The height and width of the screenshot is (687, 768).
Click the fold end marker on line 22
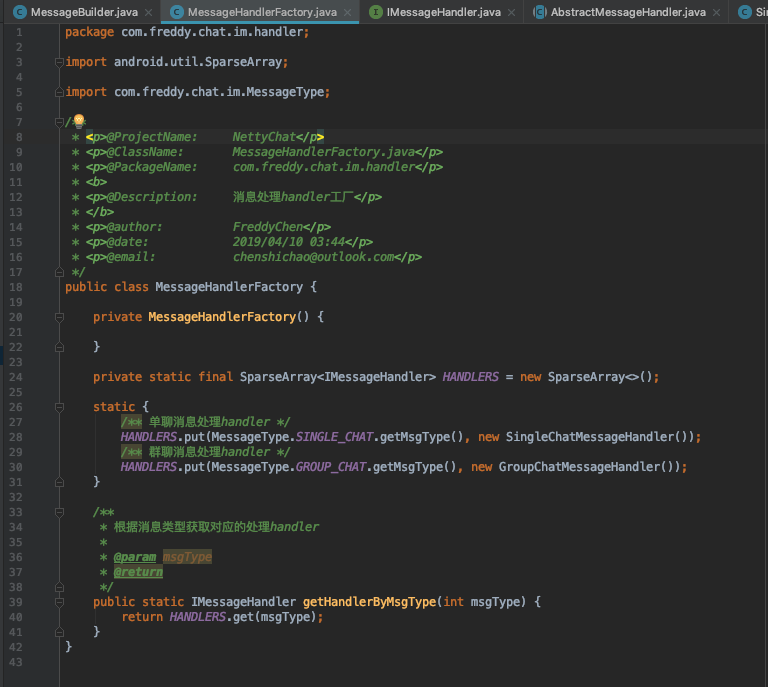tap(59, 347)
